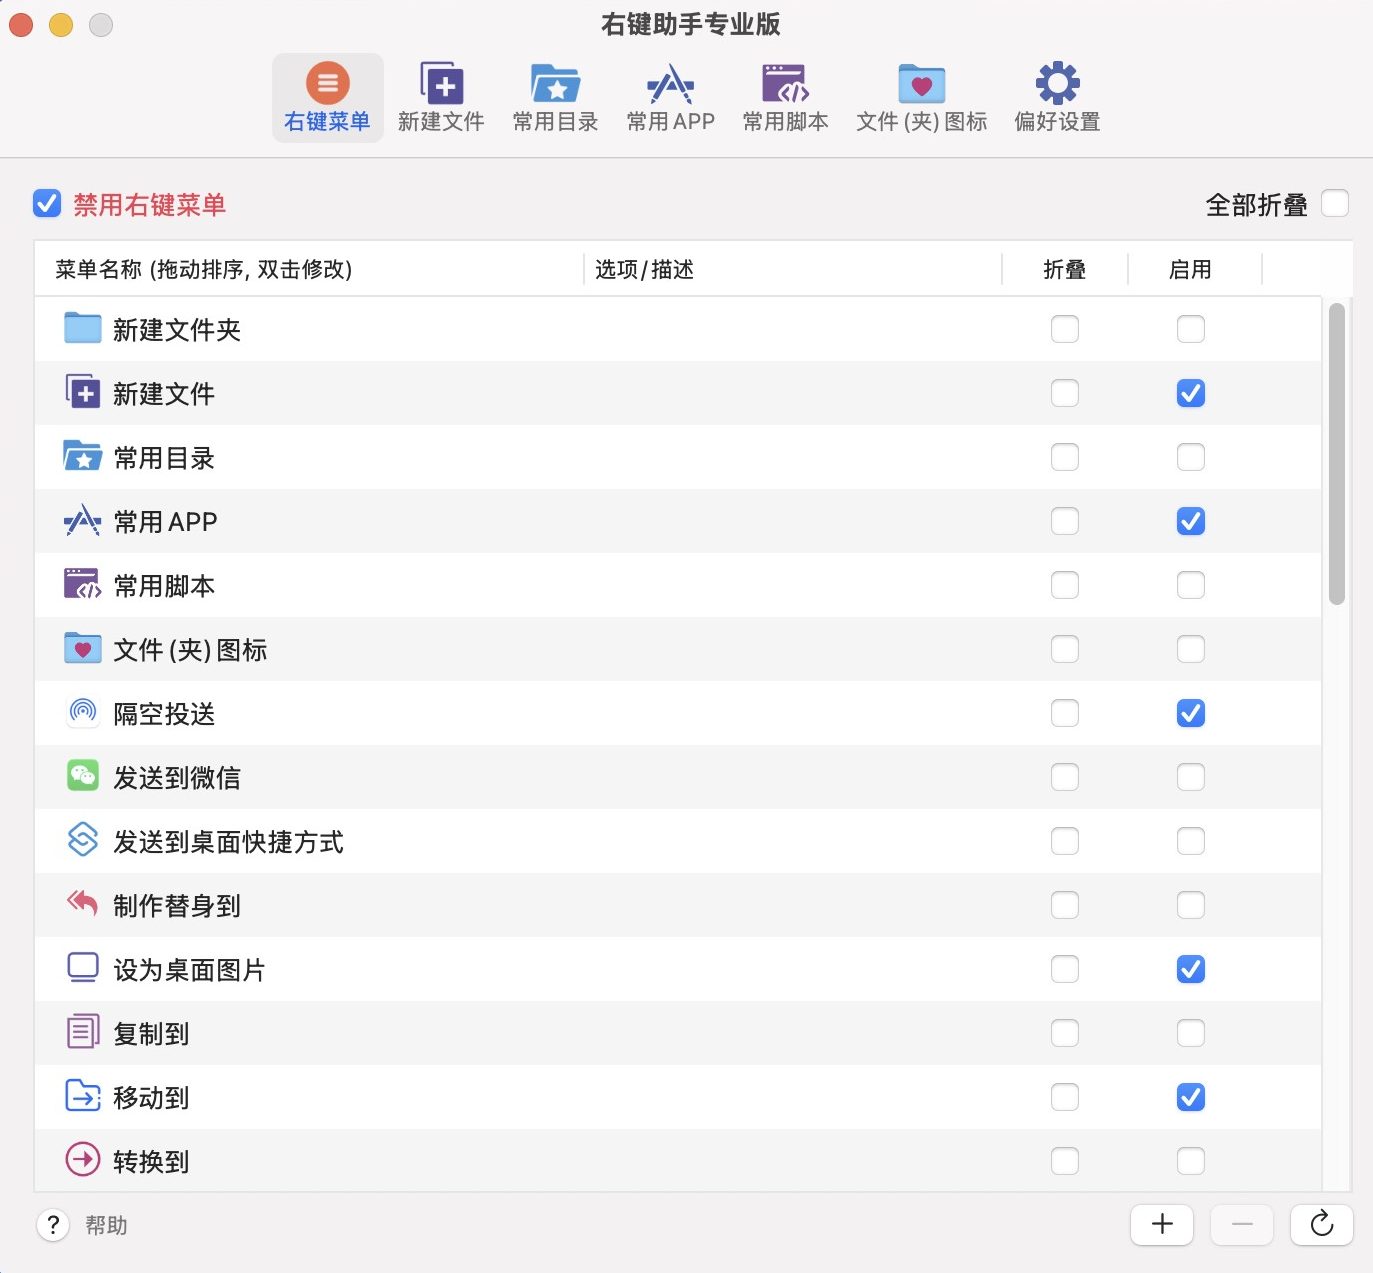Enable 启用 checkbox for 制作替身到
The height and width of the screenshot is (1273, 1373).
click(x=1190, y=905)
